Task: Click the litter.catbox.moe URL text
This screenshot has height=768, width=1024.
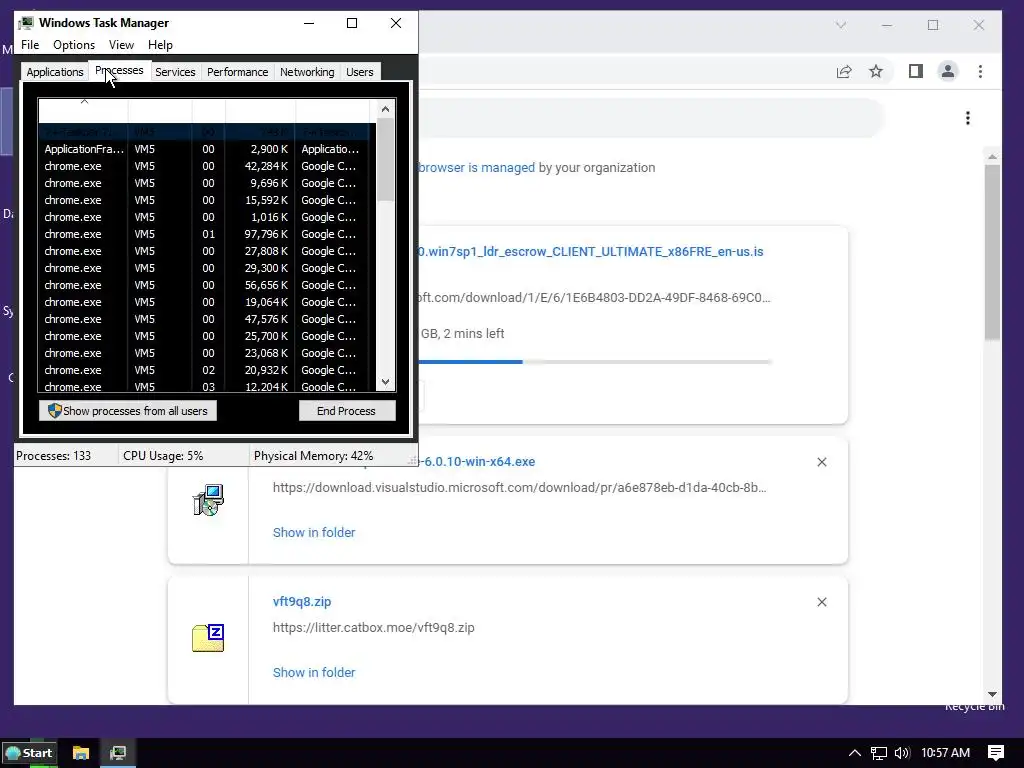Action: pos(374,628)
